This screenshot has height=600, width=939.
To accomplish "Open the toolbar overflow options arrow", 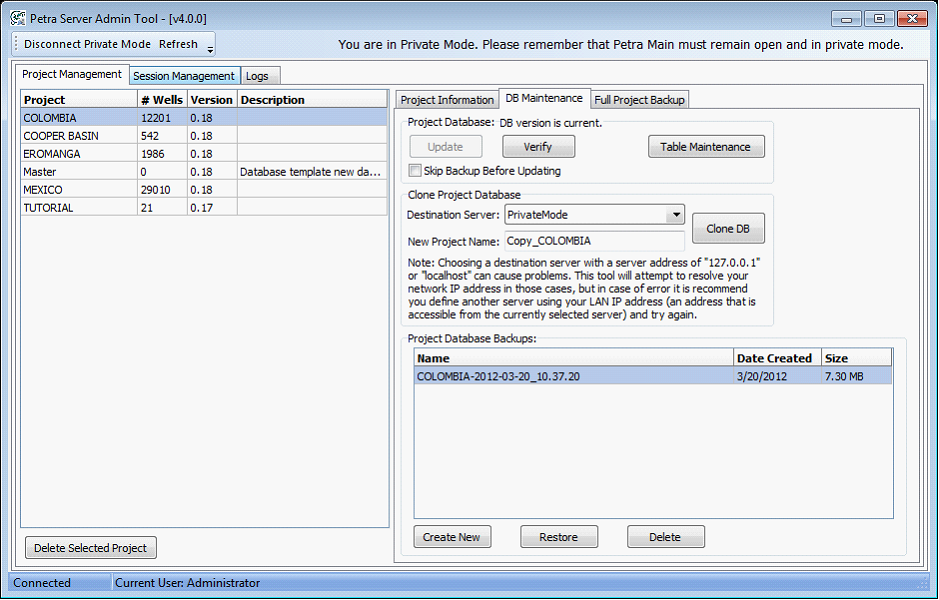I will [x=210, y=48].
